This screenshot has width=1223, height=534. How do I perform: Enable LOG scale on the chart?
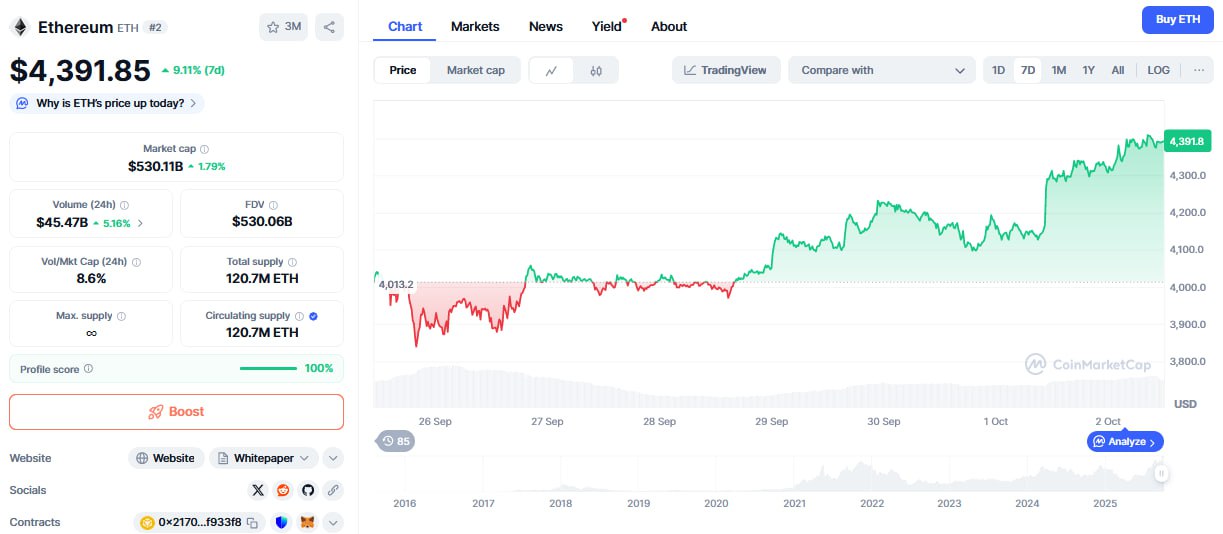[x=1158, y=70]
